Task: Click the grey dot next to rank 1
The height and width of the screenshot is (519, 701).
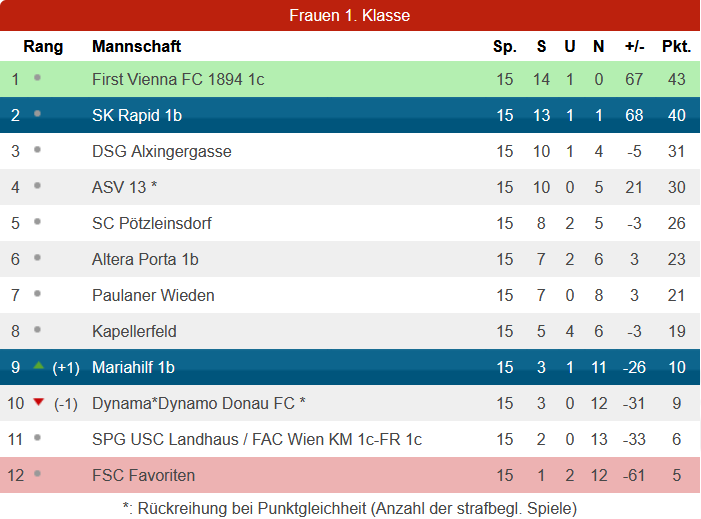Action: tap(38, 78)
